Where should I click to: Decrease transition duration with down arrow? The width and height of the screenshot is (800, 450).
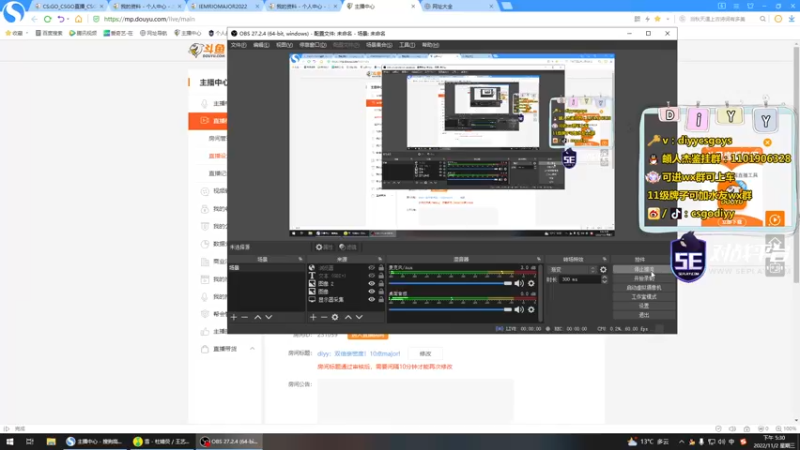click(x=605, y=282)
